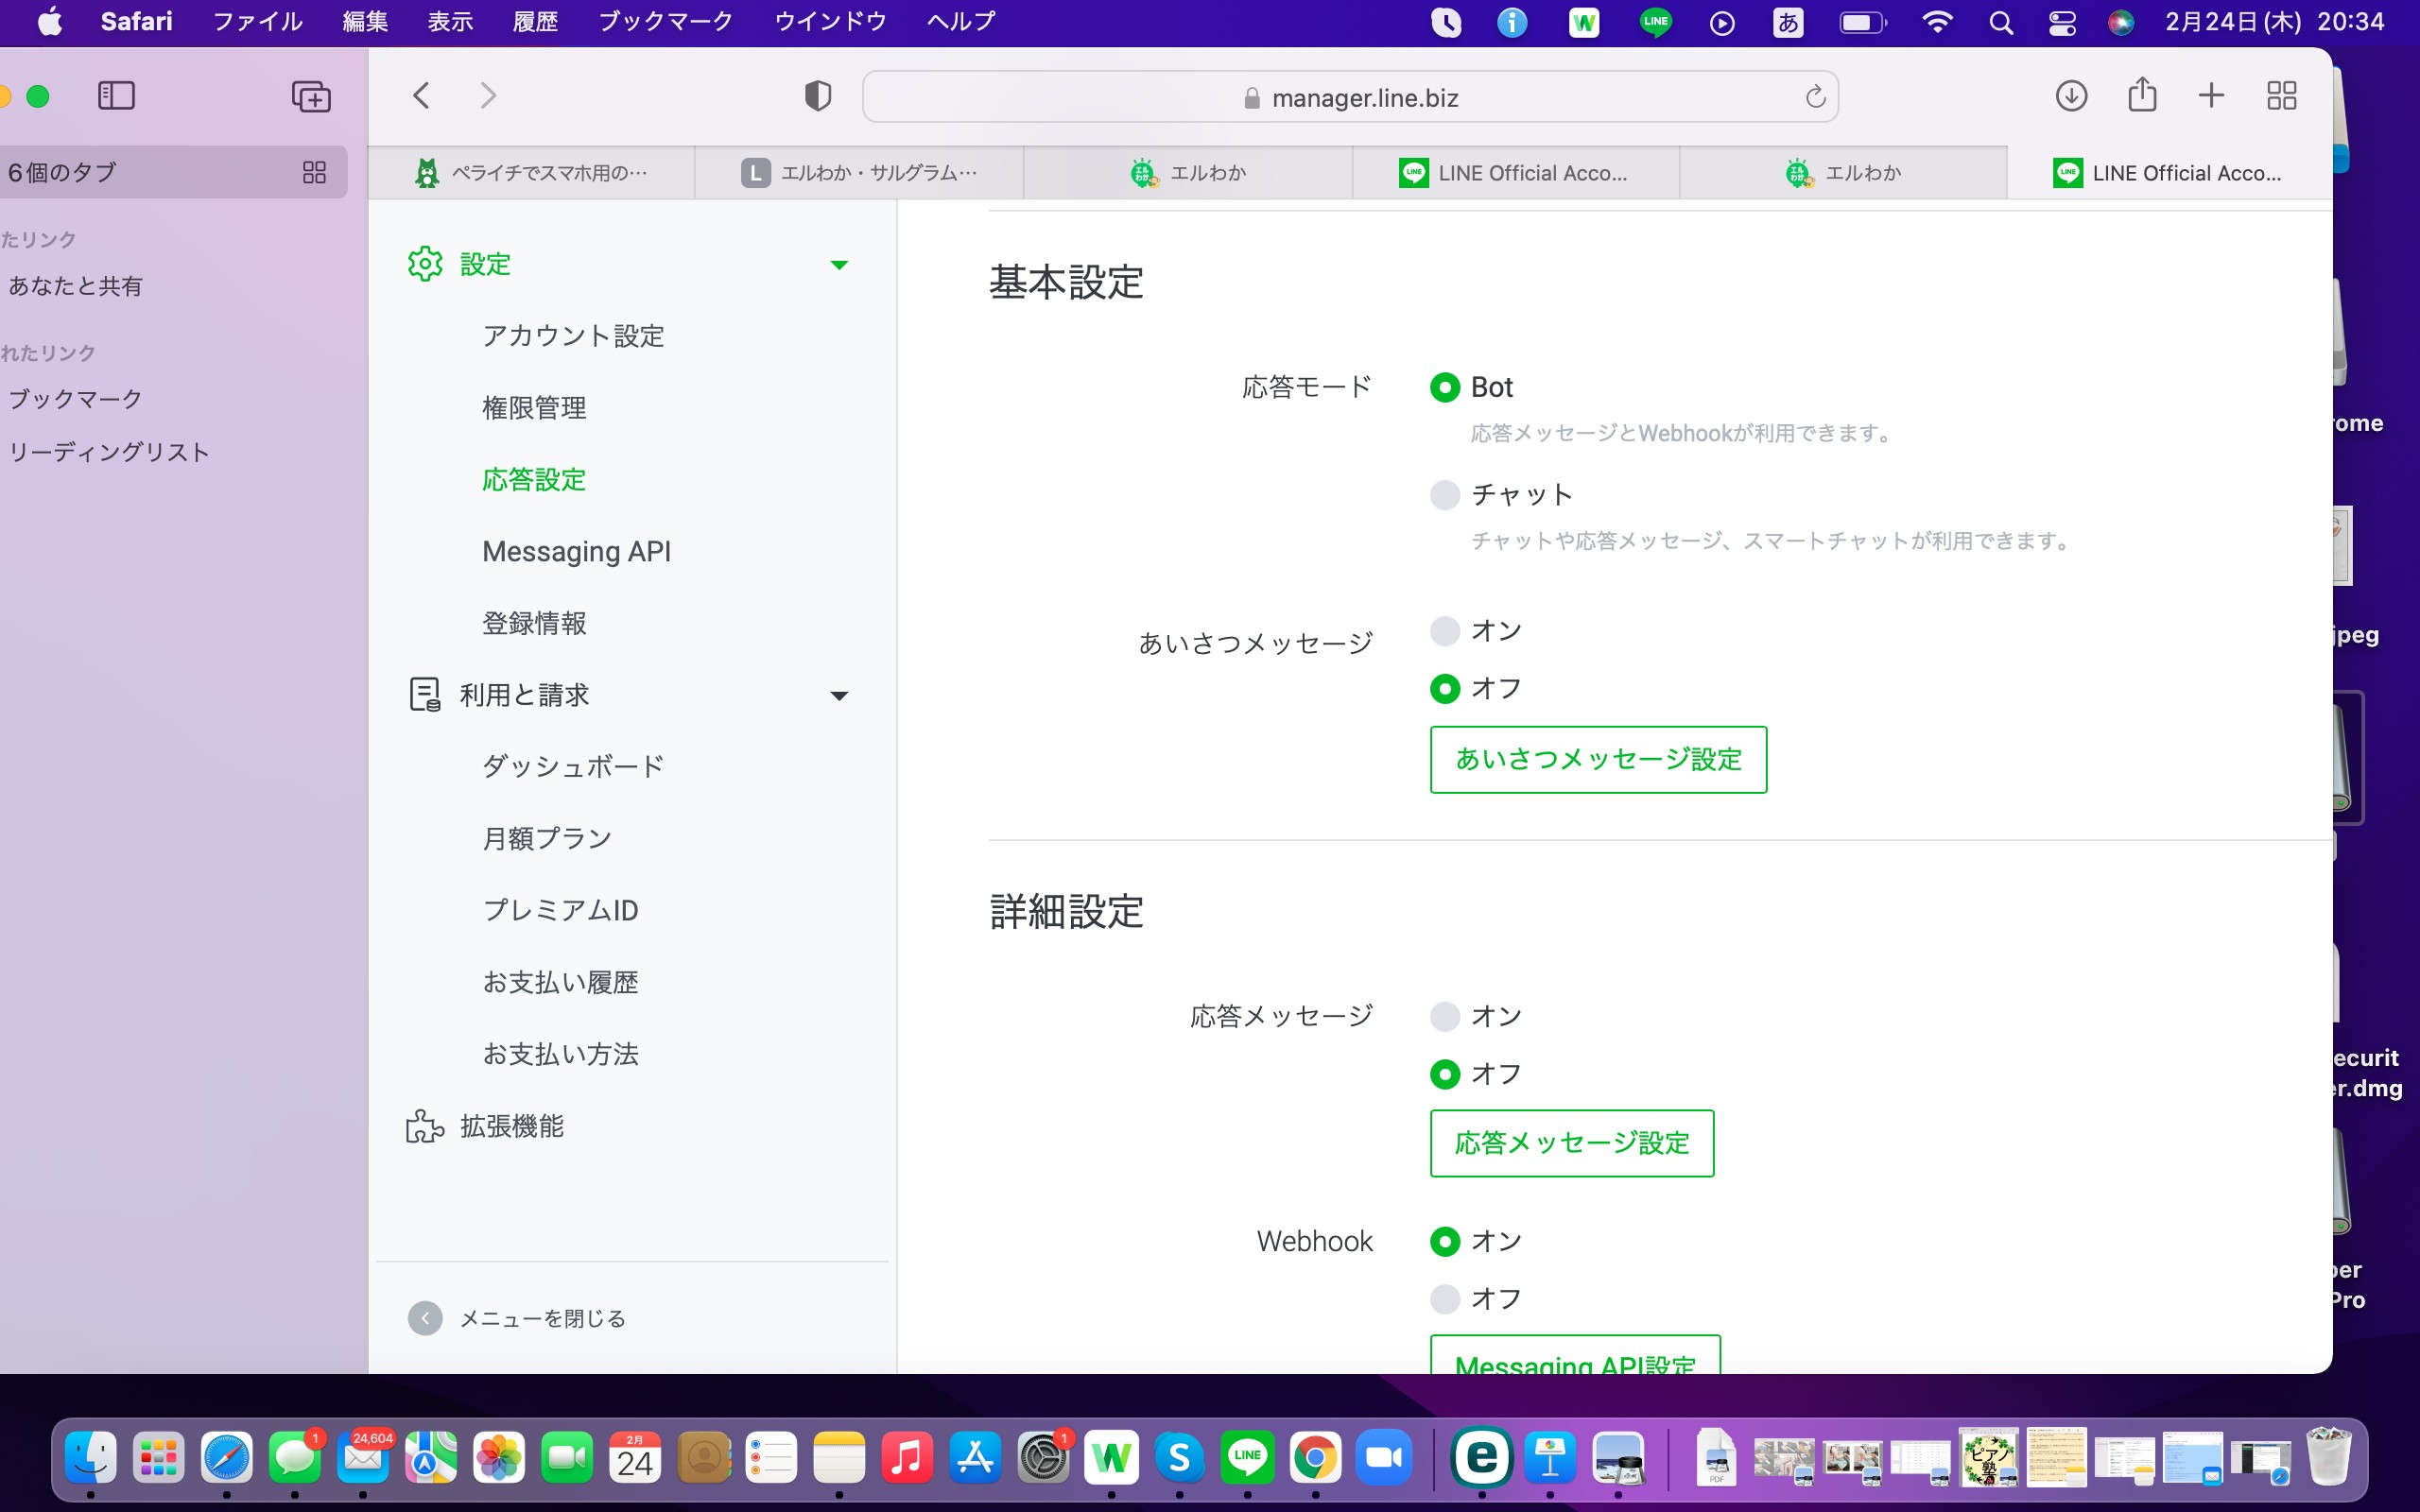Click the grid icon beside 6個のタブ
The image size is (2420, 1512).
point(314,172)
